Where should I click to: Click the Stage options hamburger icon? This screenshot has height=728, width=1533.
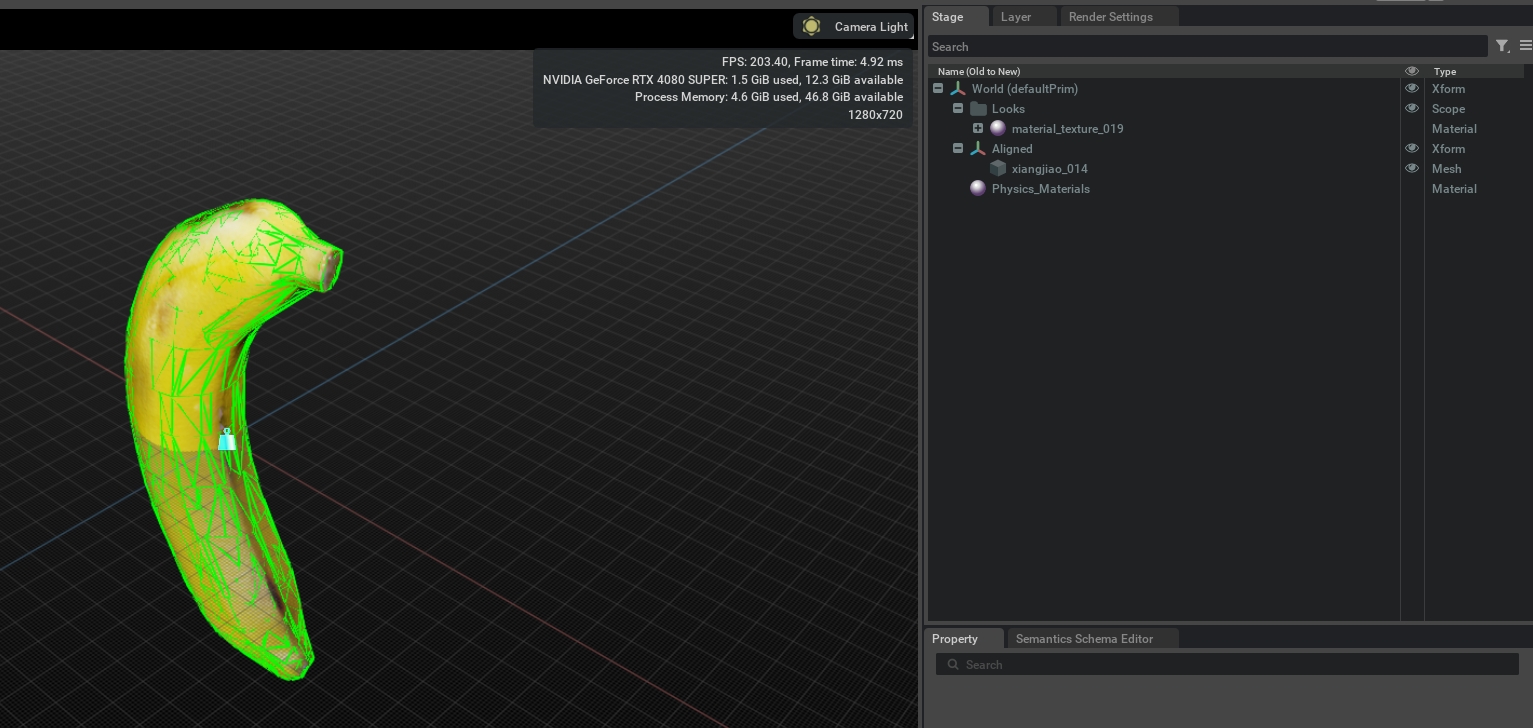click(x=1526, y=44)
